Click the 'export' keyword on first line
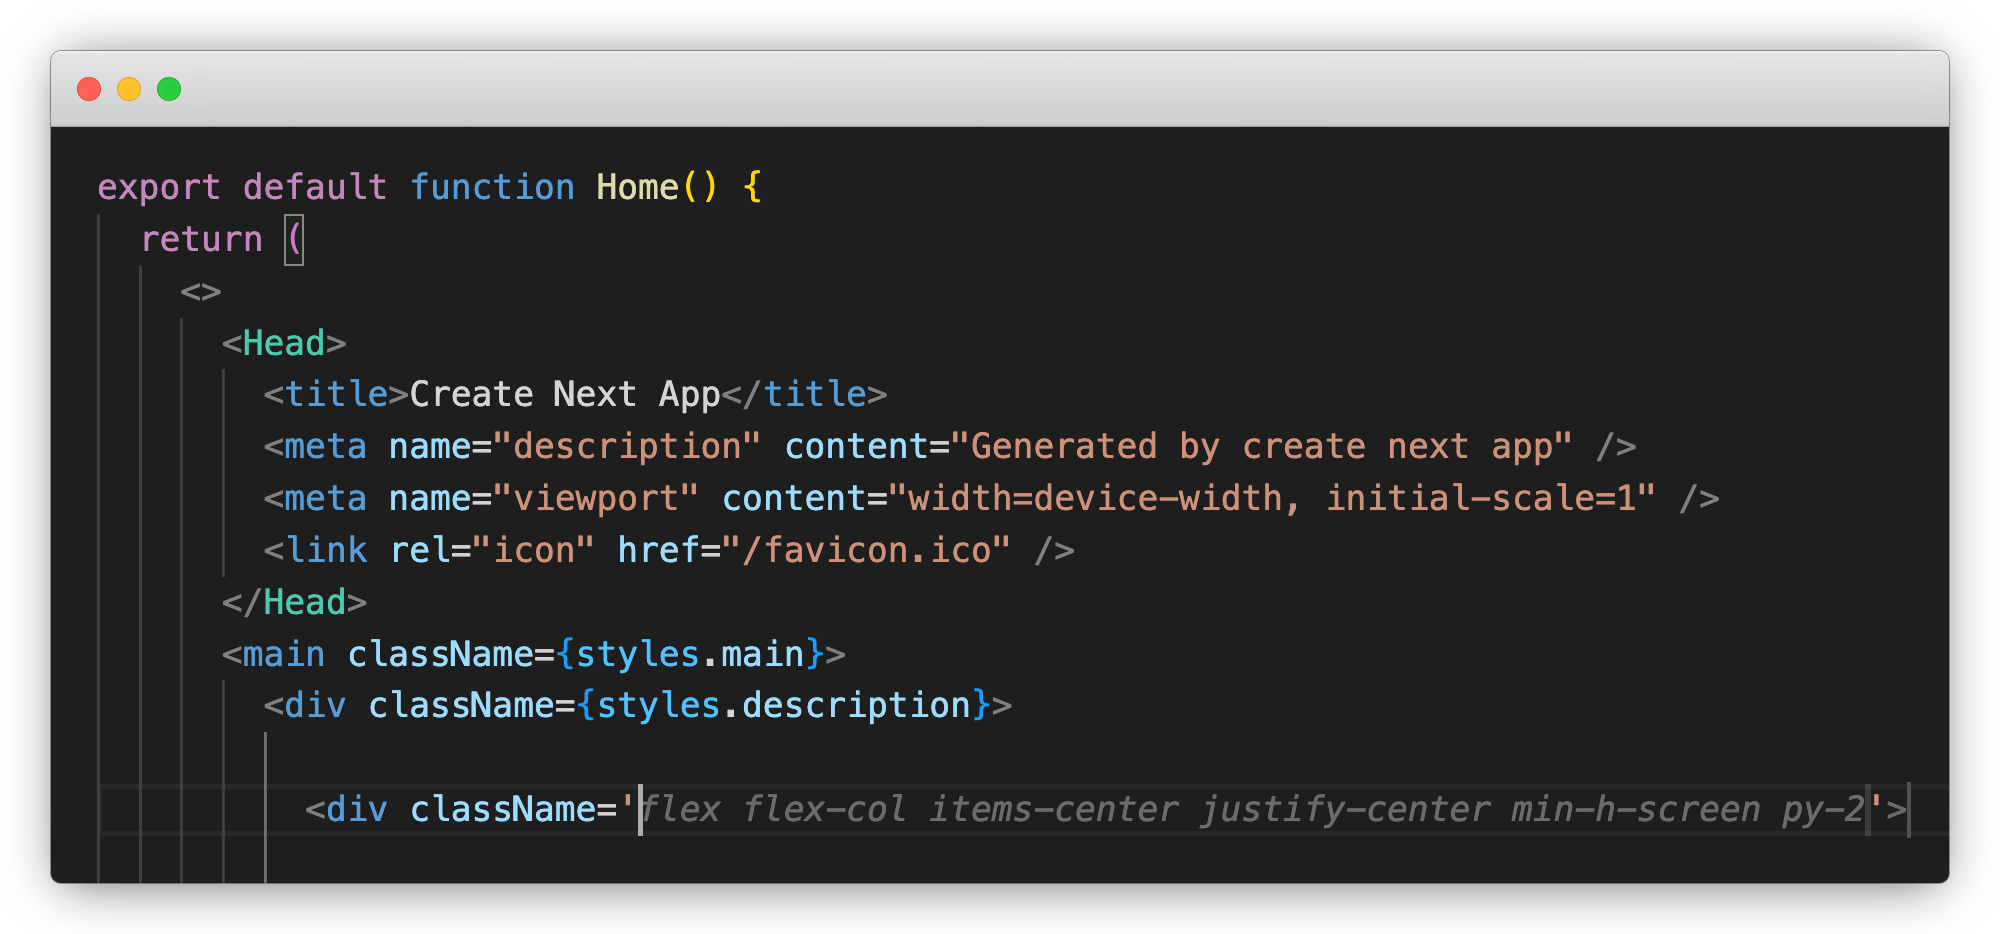 [x=158, y=187]
